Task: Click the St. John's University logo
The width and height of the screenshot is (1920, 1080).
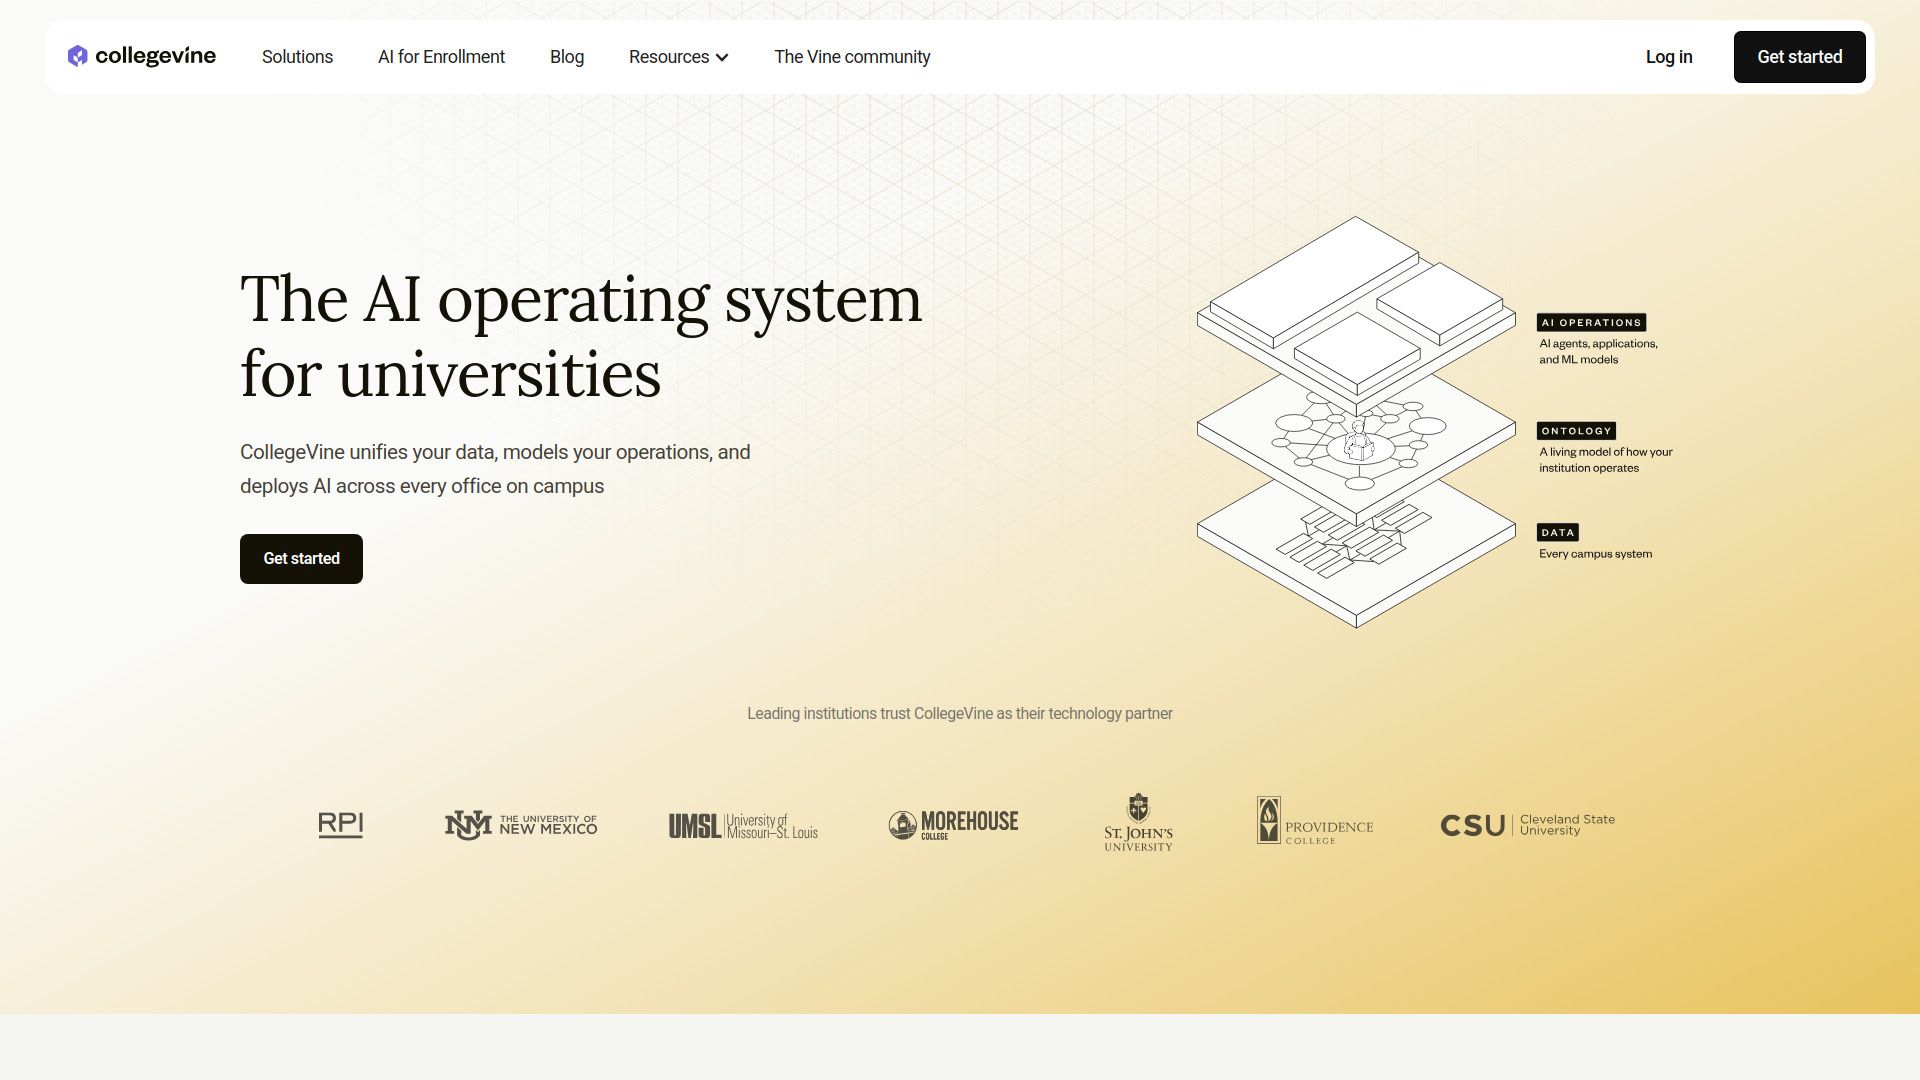Action: point(1138,823)
